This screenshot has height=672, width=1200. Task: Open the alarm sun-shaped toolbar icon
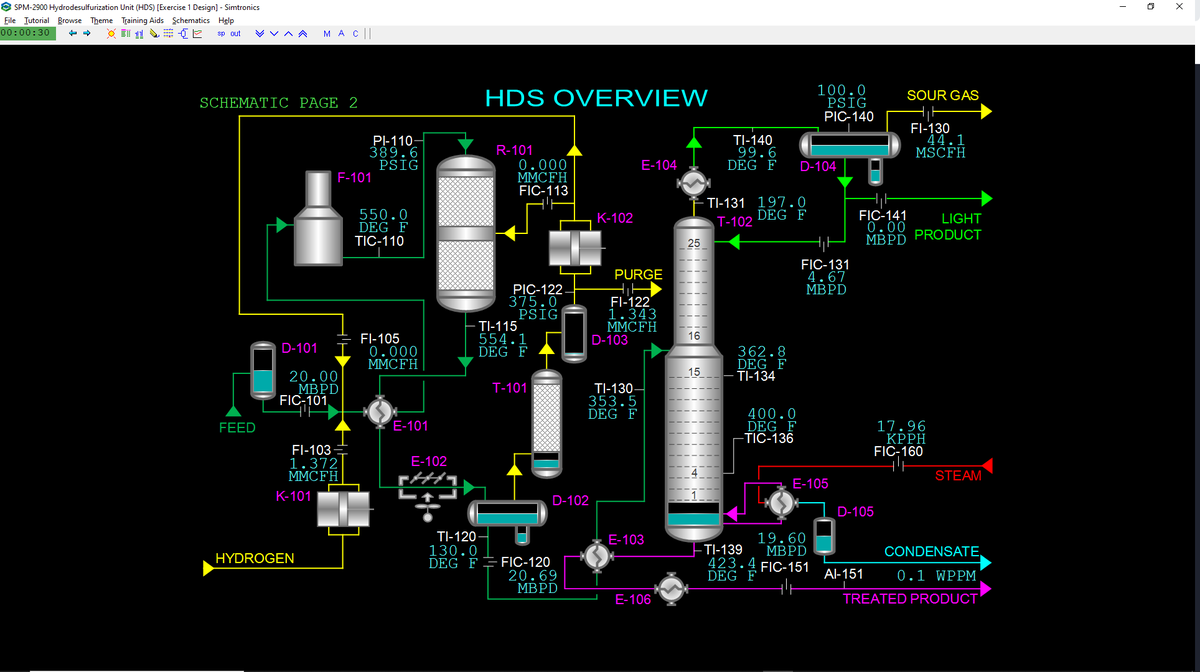tap(111, 33)
